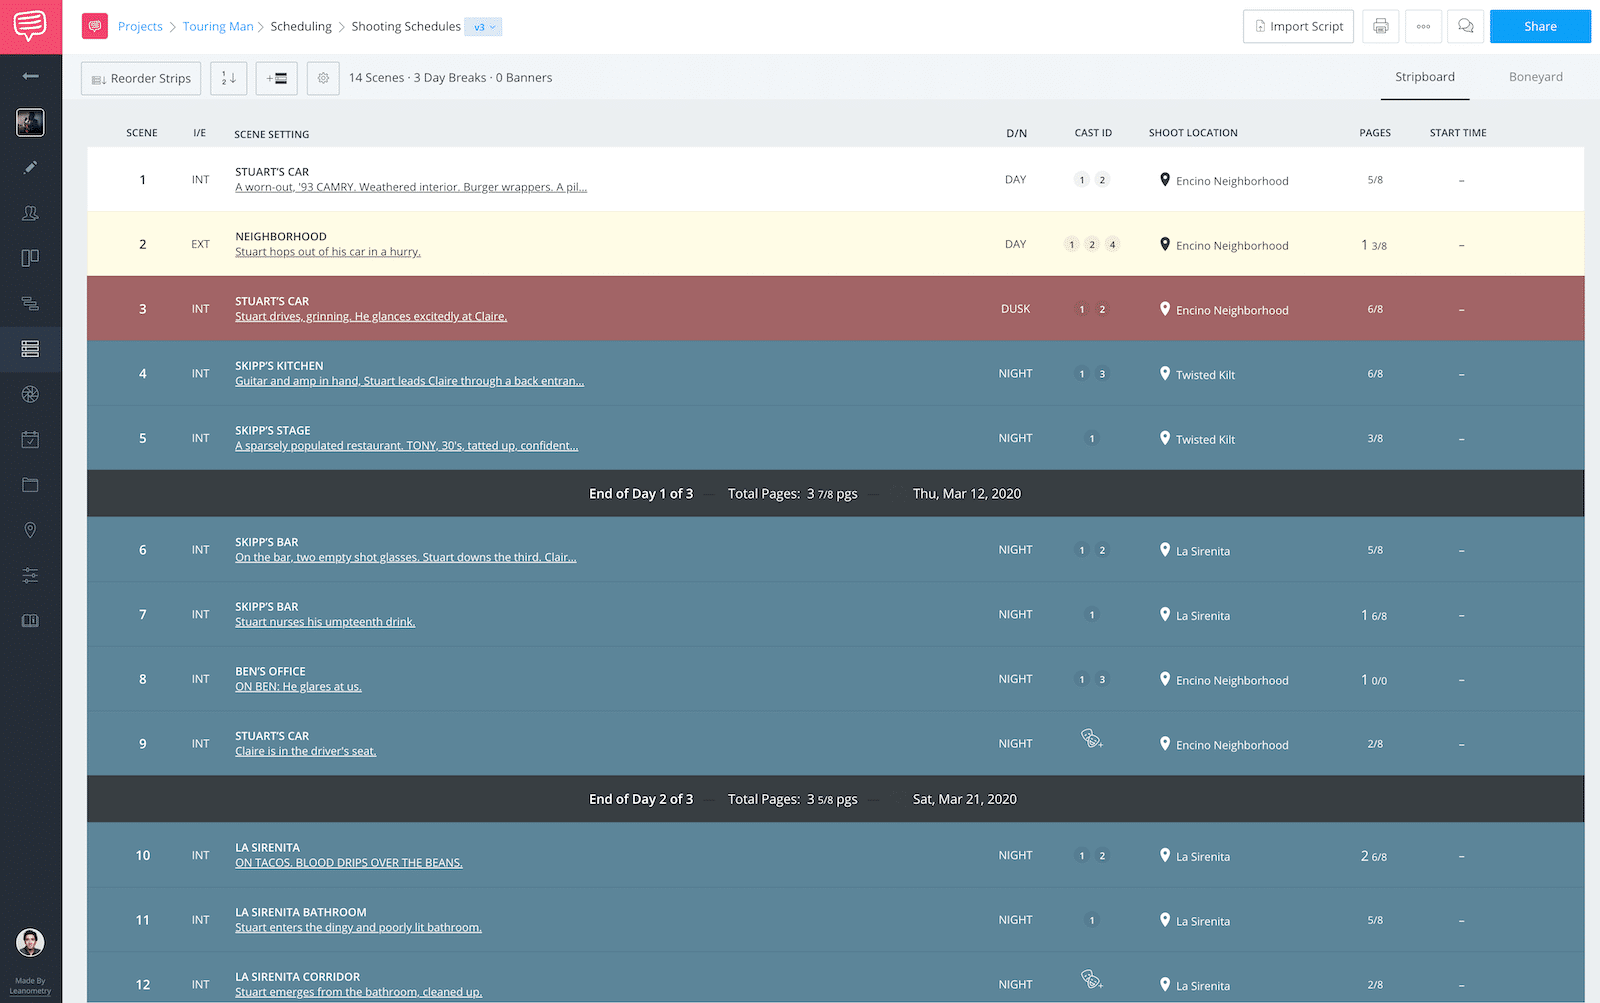The image size is (1600, 1003).
Task: Open the v3 version dropdown
Action: (x=483, y=26)
